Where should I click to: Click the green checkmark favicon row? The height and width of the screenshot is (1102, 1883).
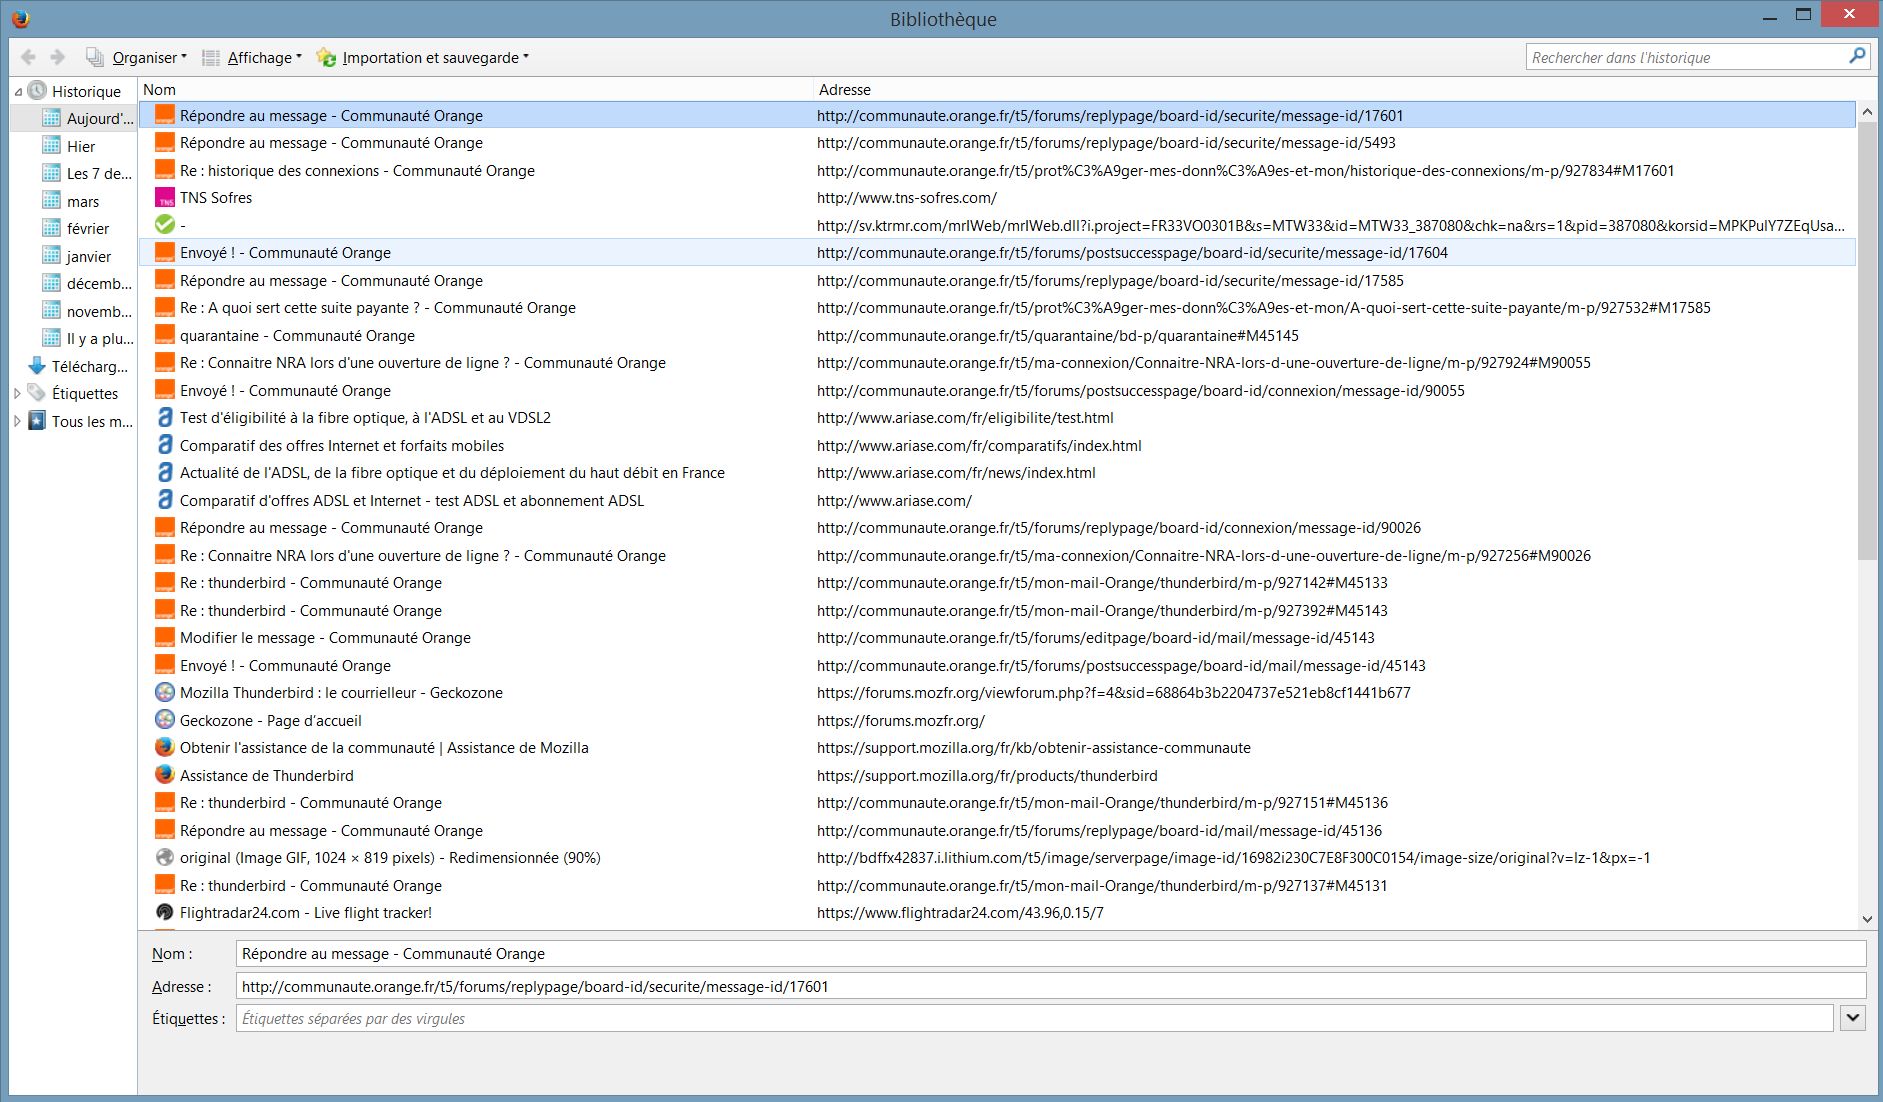tap(997, 225)
